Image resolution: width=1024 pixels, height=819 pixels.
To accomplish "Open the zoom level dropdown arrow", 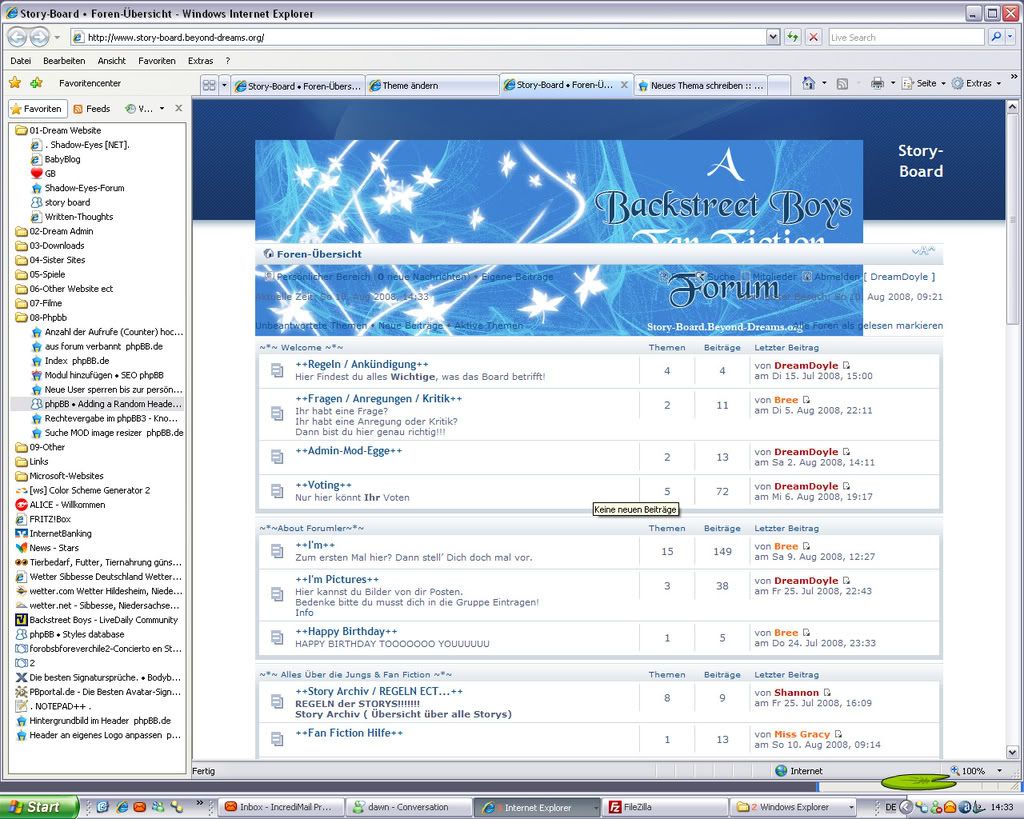I will pyautogui.click(x=999, y=771).
